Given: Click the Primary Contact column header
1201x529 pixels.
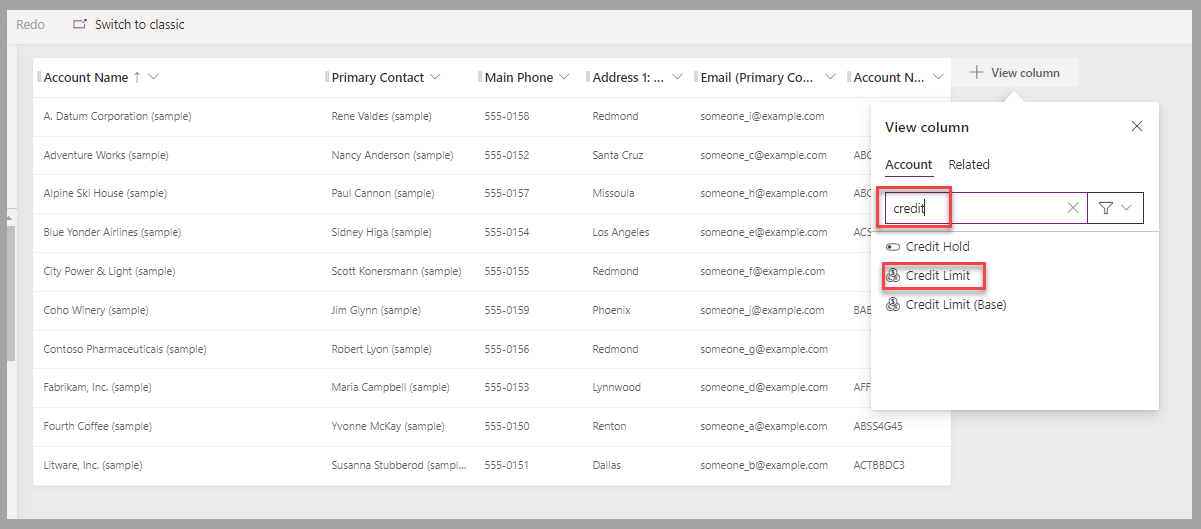Looking at the screenshot, I should tap(378, 77).
